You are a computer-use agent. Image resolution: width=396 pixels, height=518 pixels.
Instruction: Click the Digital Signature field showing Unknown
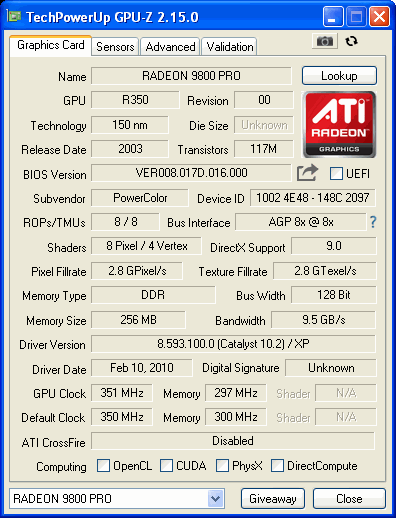click(x=331, y=368)
